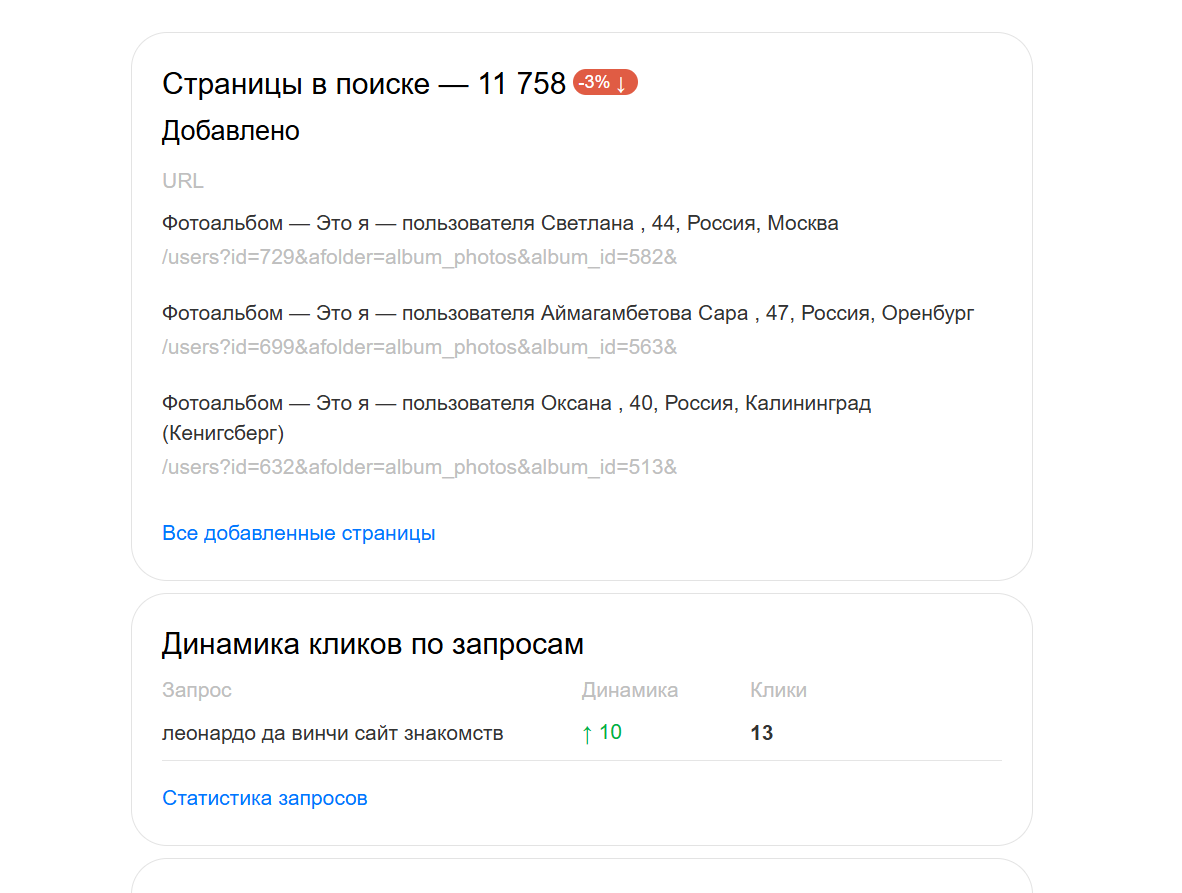Image resolution: width=1182 pixels, height=893 pixels.
Task: Click the URL with album_id=513
Action: (x=419, y=467)
